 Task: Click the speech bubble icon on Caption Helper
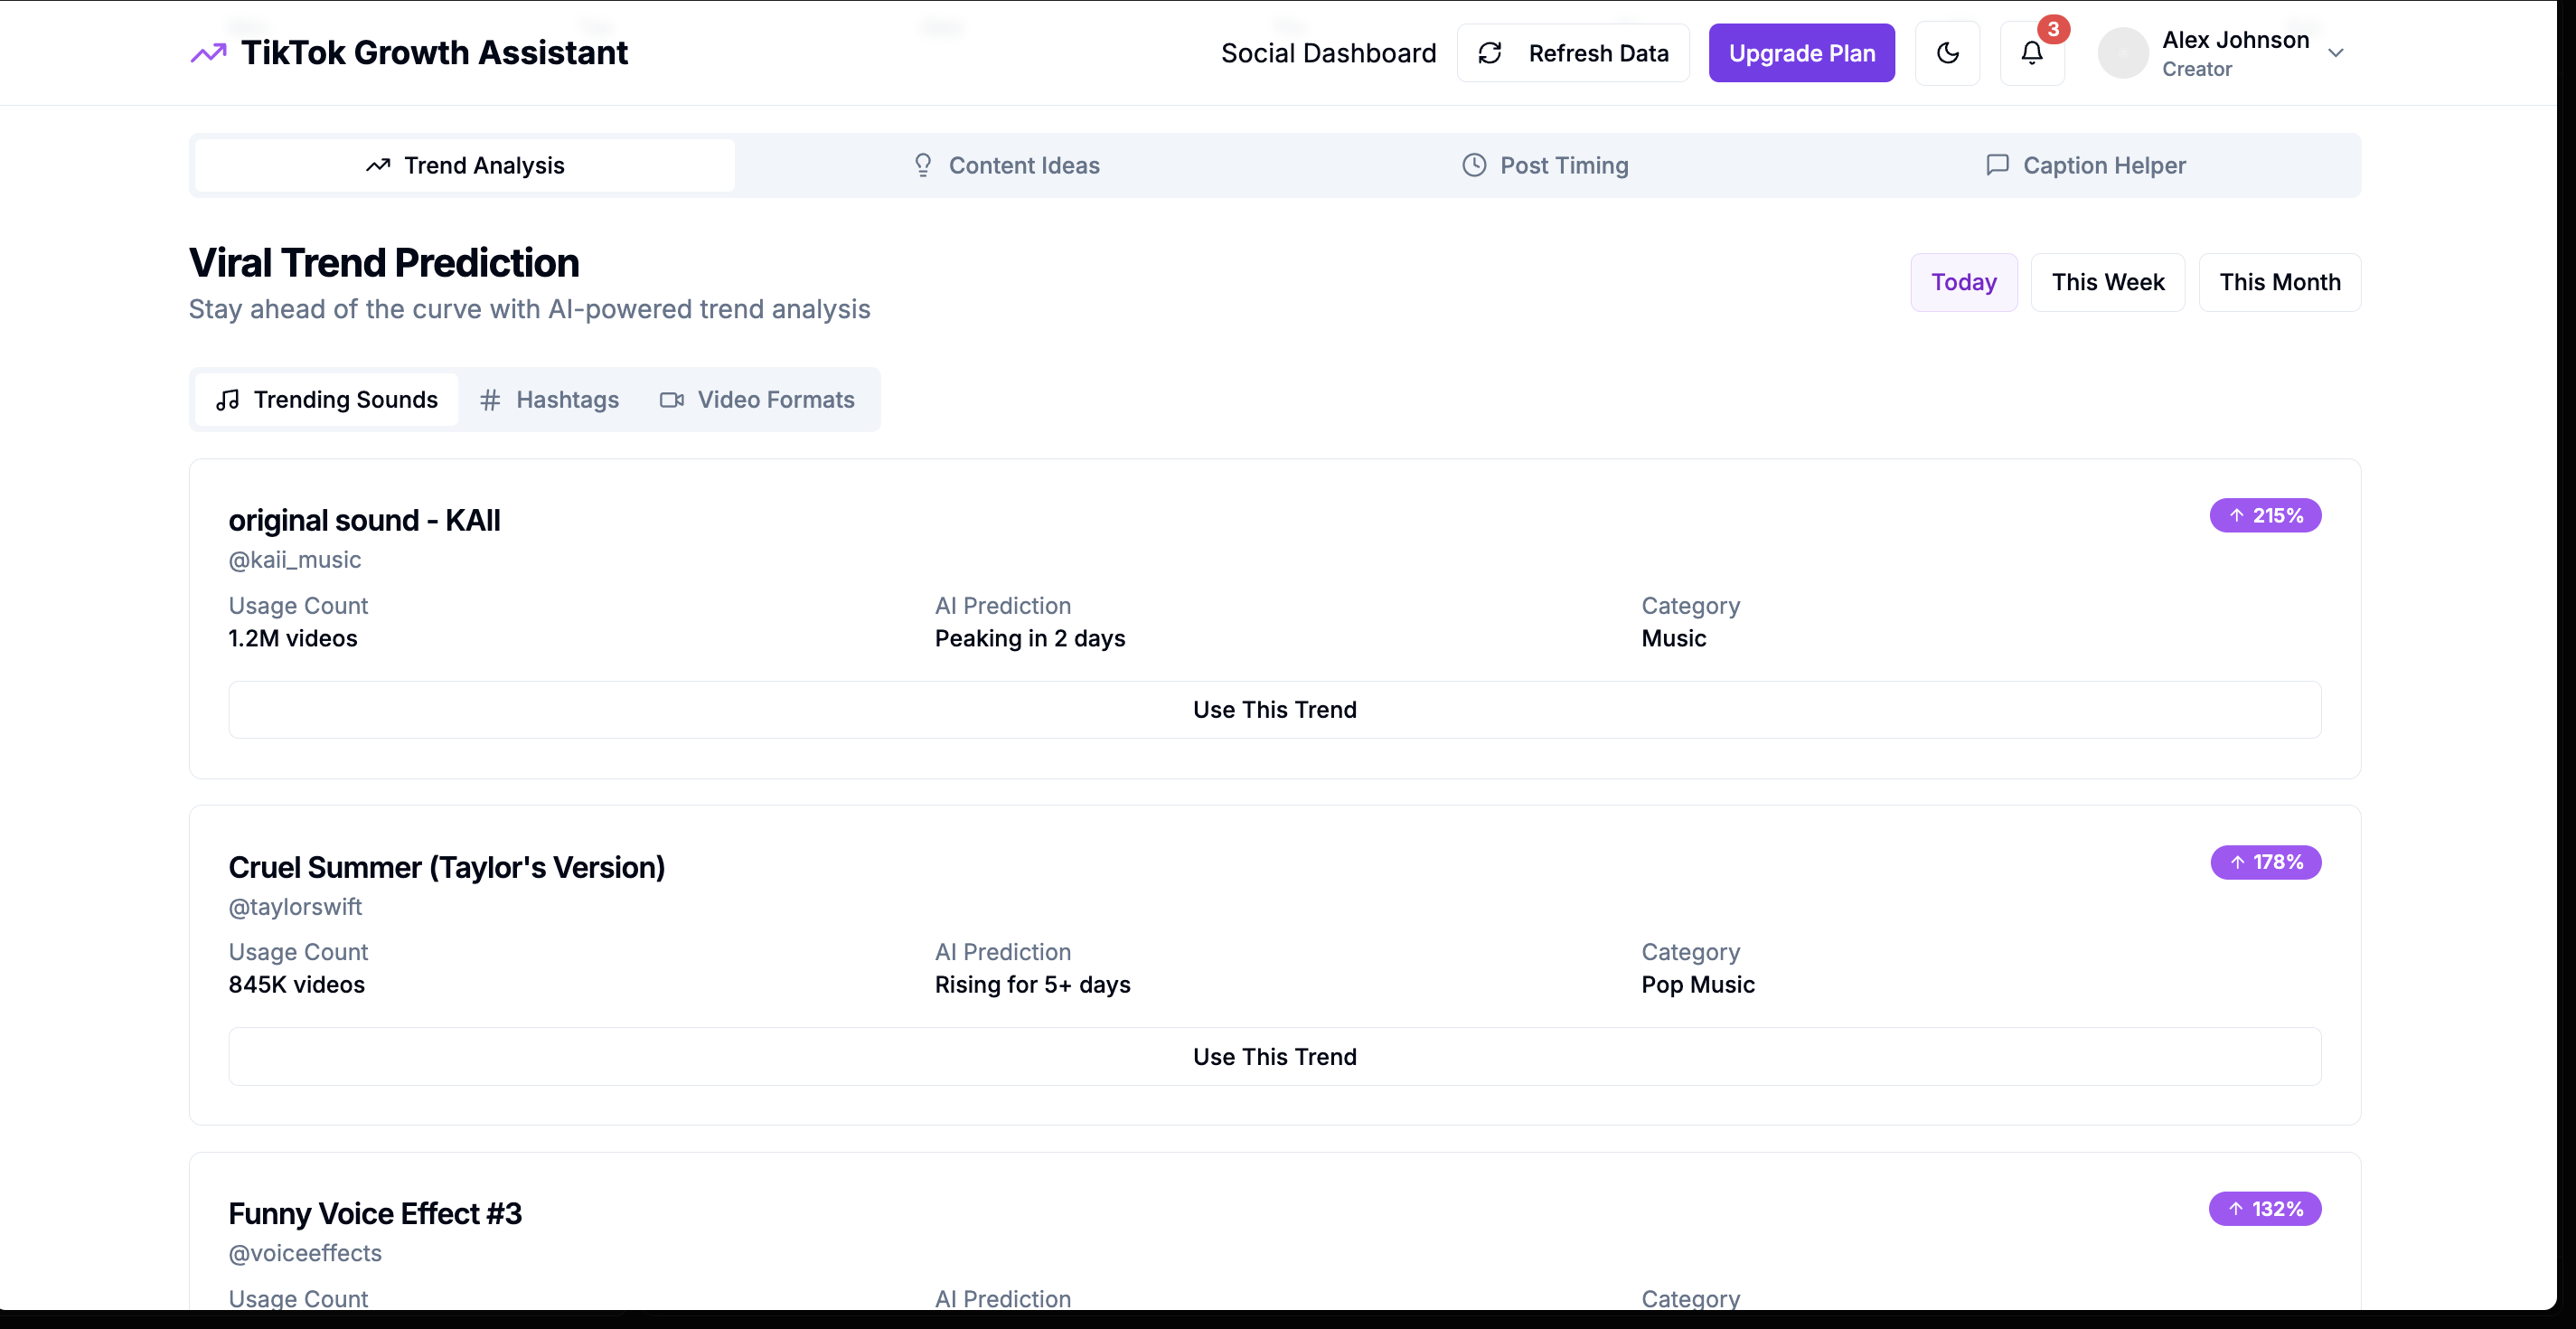pos(1997,165)
